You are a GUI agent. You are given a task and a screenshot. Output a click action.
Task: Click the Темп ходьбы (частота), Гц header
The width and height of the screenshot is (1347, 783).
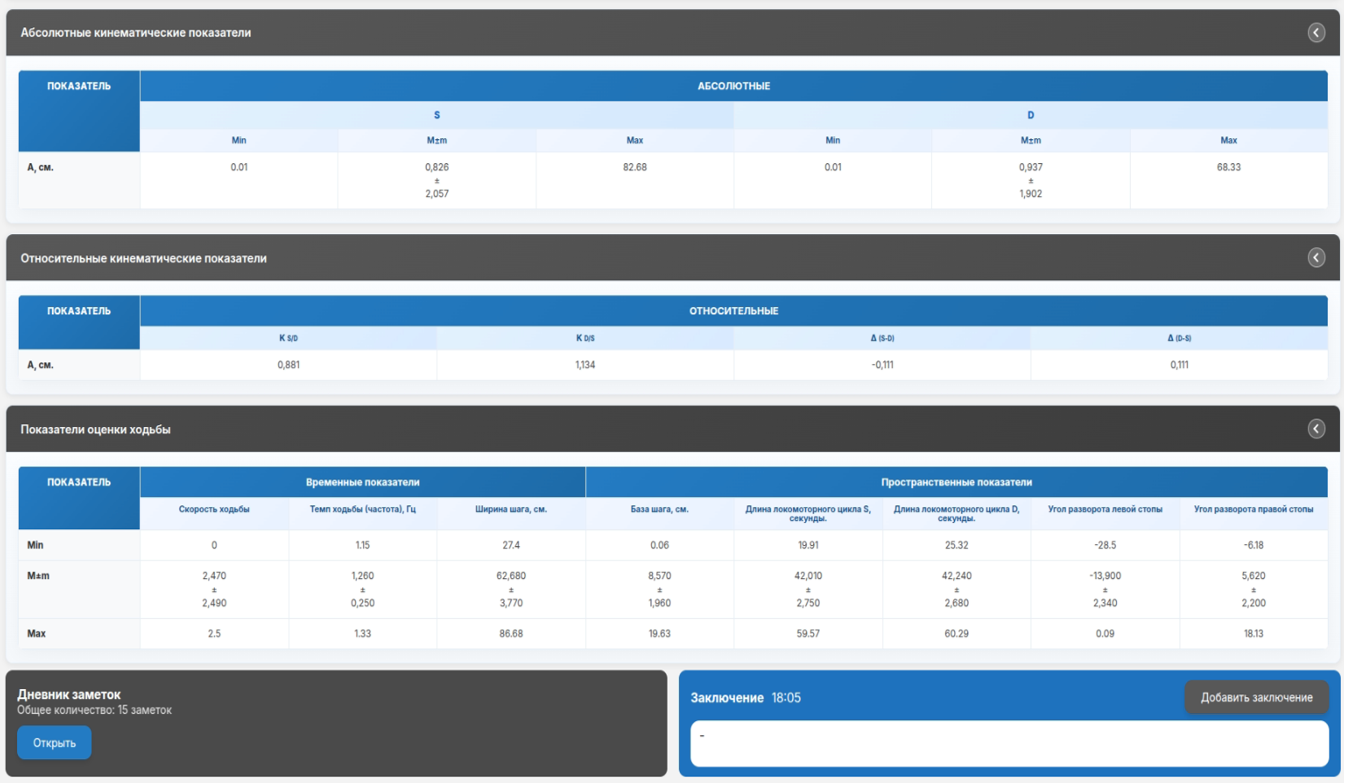coord(363,510)
